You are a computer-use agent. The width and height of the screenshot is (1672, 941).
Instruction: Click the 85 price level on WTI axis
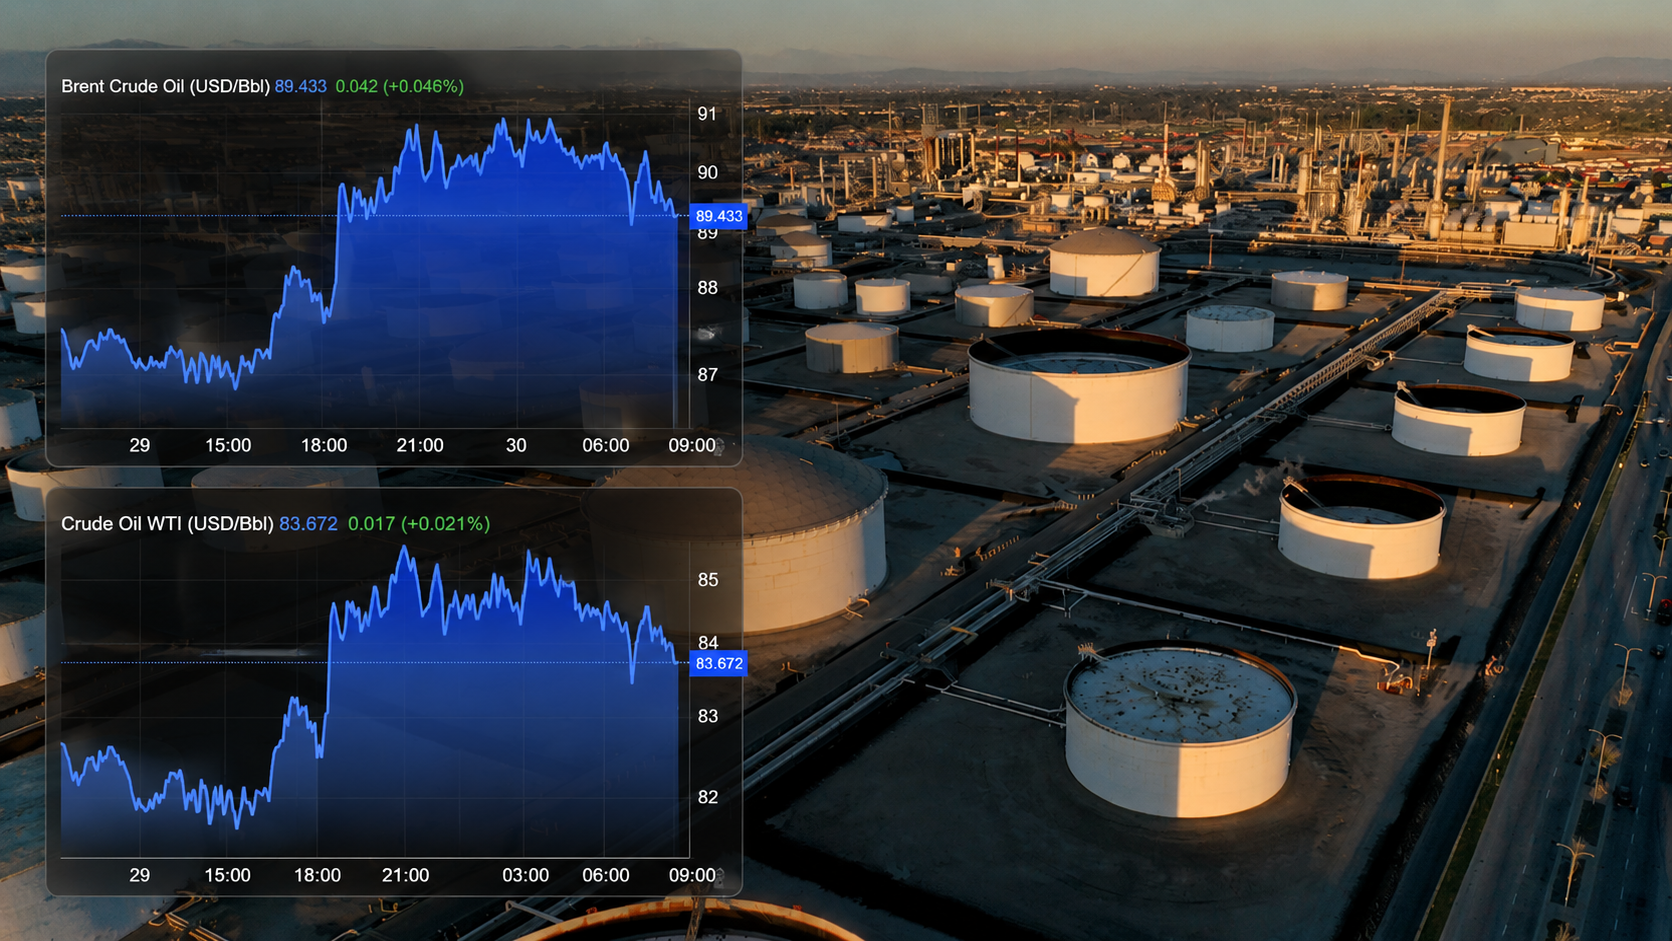click(x=708, y=580)
